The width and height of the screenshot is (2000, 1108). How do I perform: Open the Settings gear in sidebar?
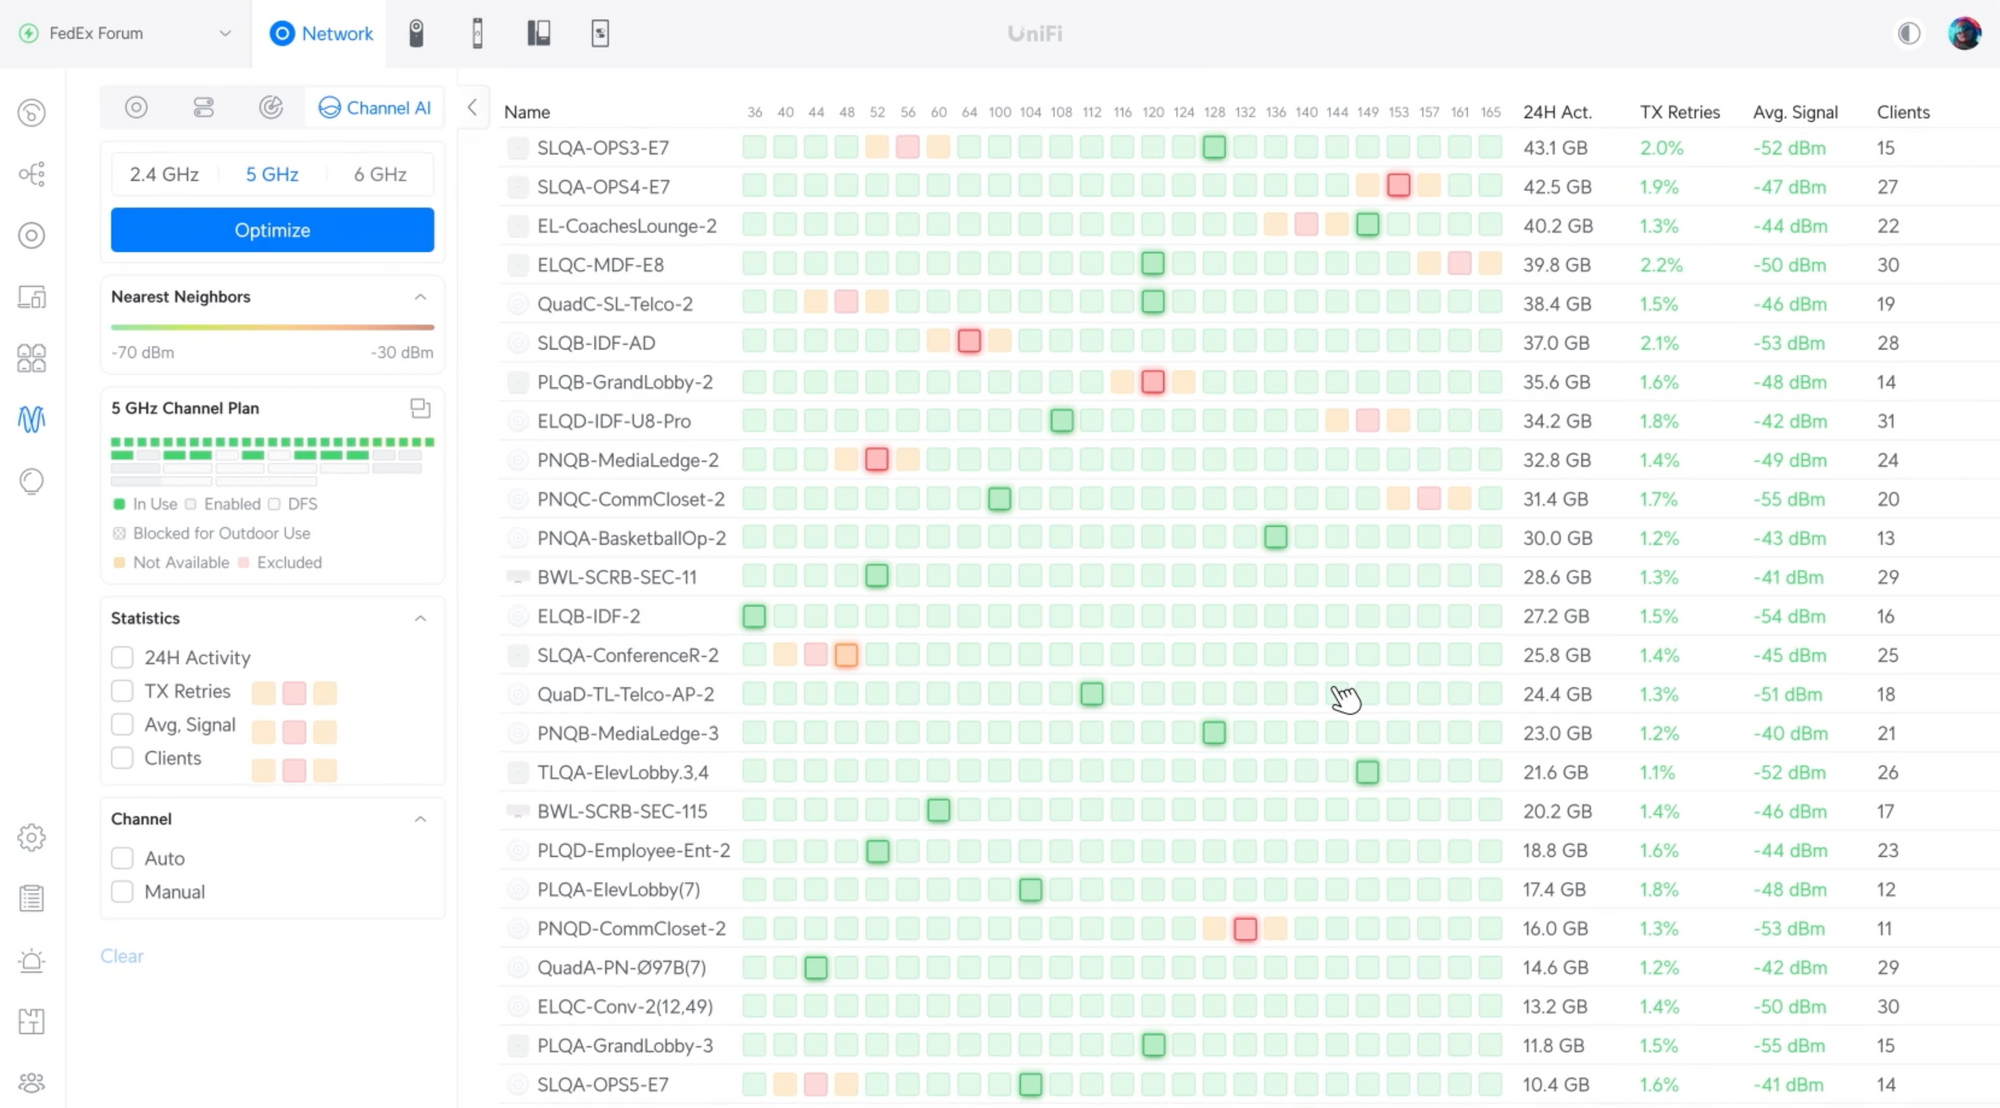point(31,837)
